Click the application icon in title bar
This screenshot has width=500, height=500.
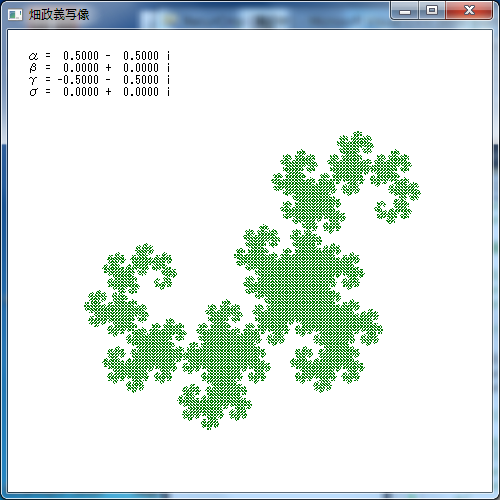[15, 15]
